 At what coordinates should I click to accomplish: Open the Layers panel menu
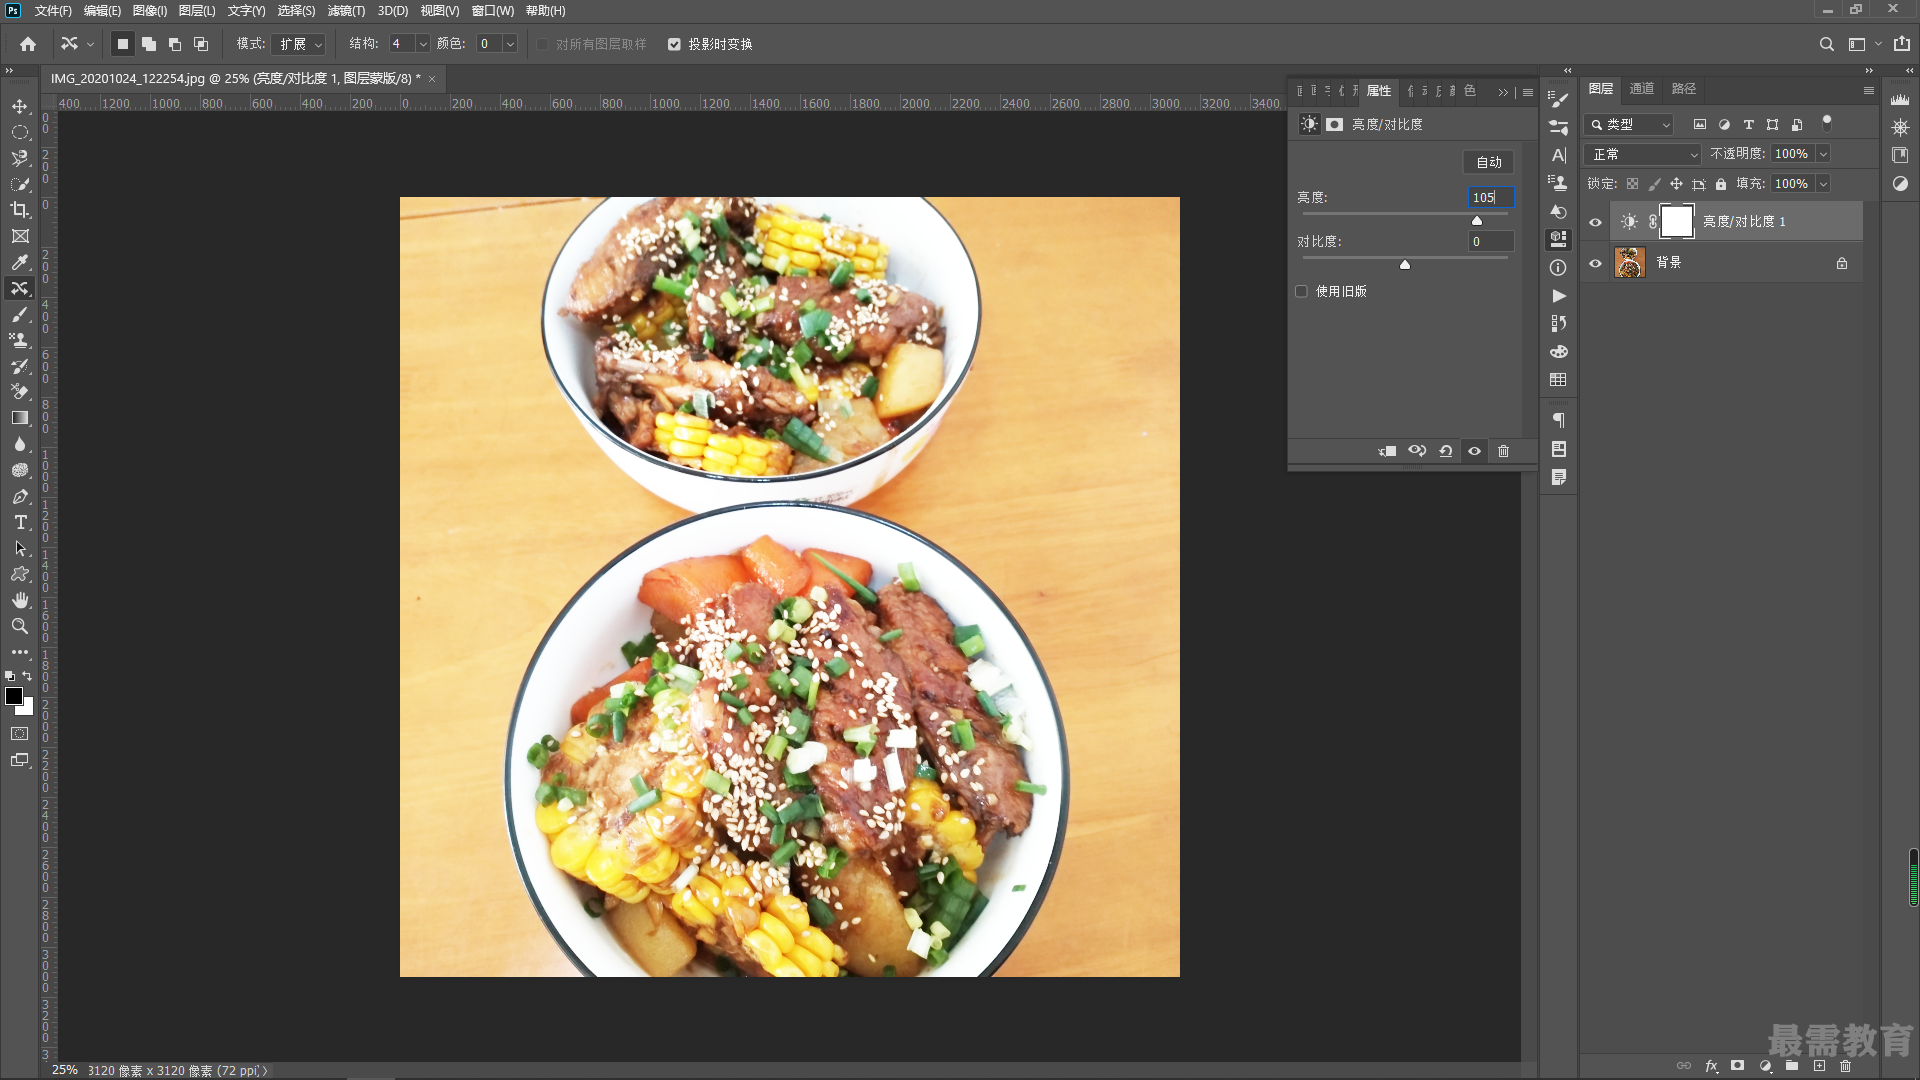coord(1868,90)
